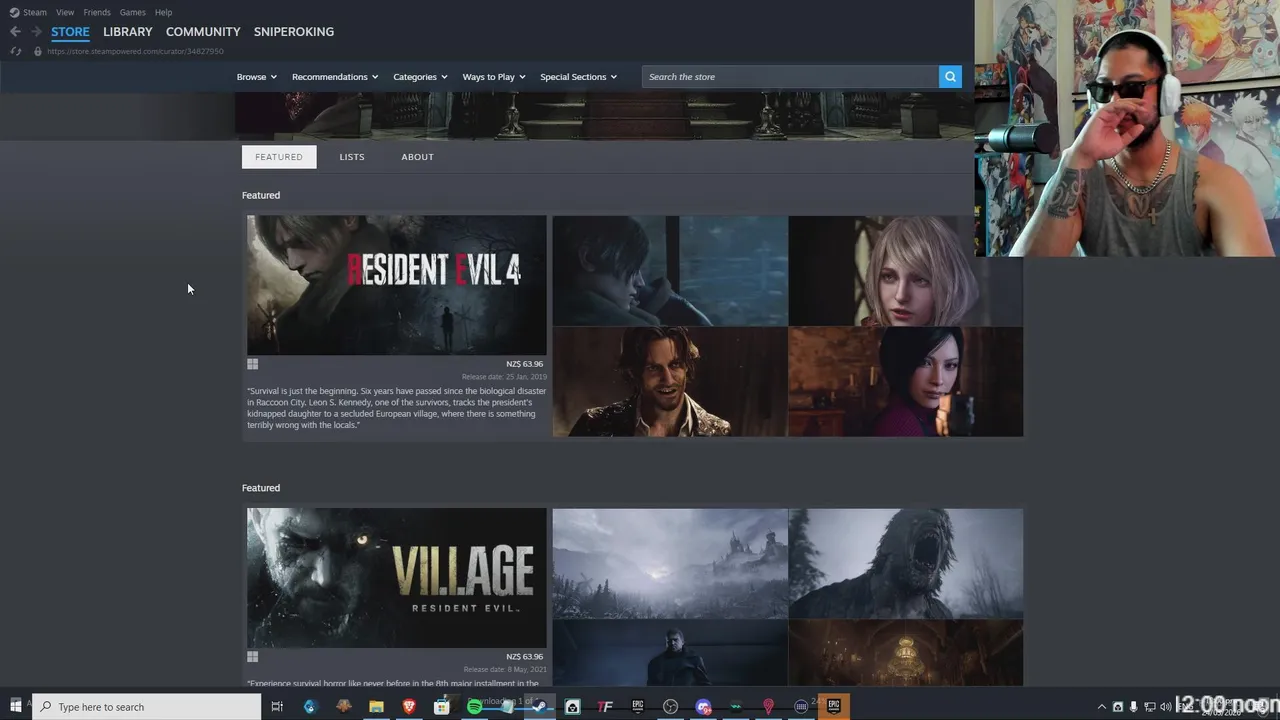The height and width of the screenshot is (720, 1280).
Task: Switch to the LIBRARY tab
Action: (128, 32)
